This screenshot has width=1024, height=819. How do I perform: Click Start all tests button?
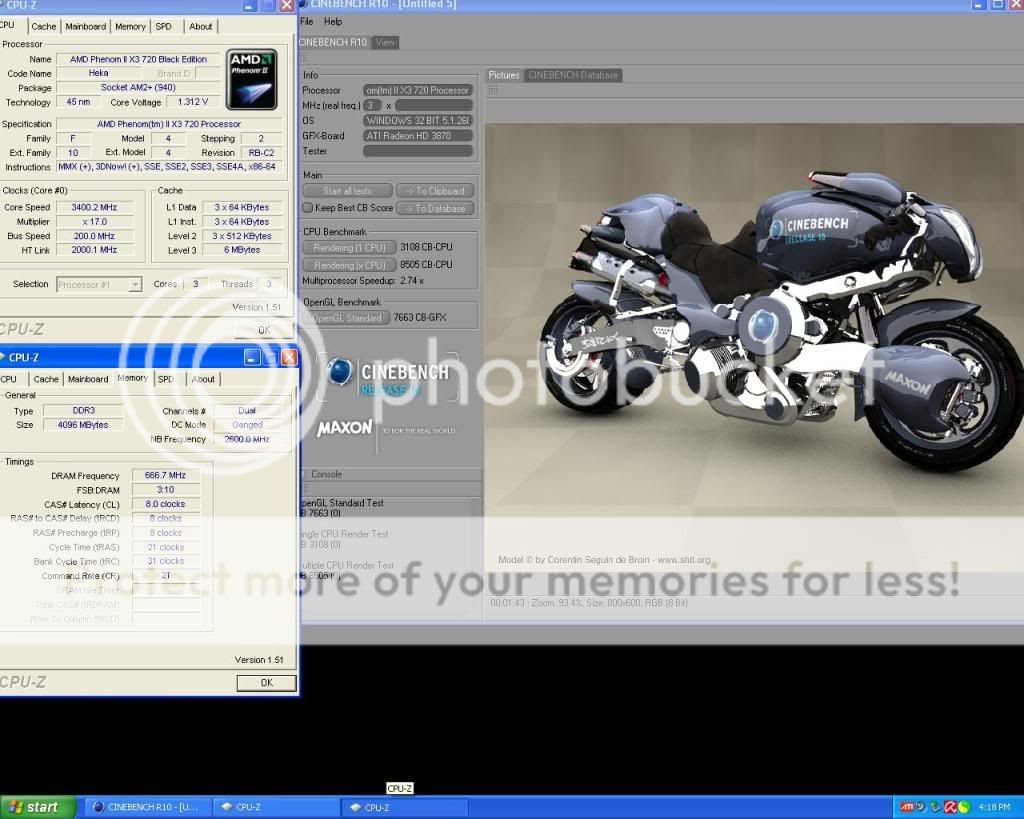(347, 191)
